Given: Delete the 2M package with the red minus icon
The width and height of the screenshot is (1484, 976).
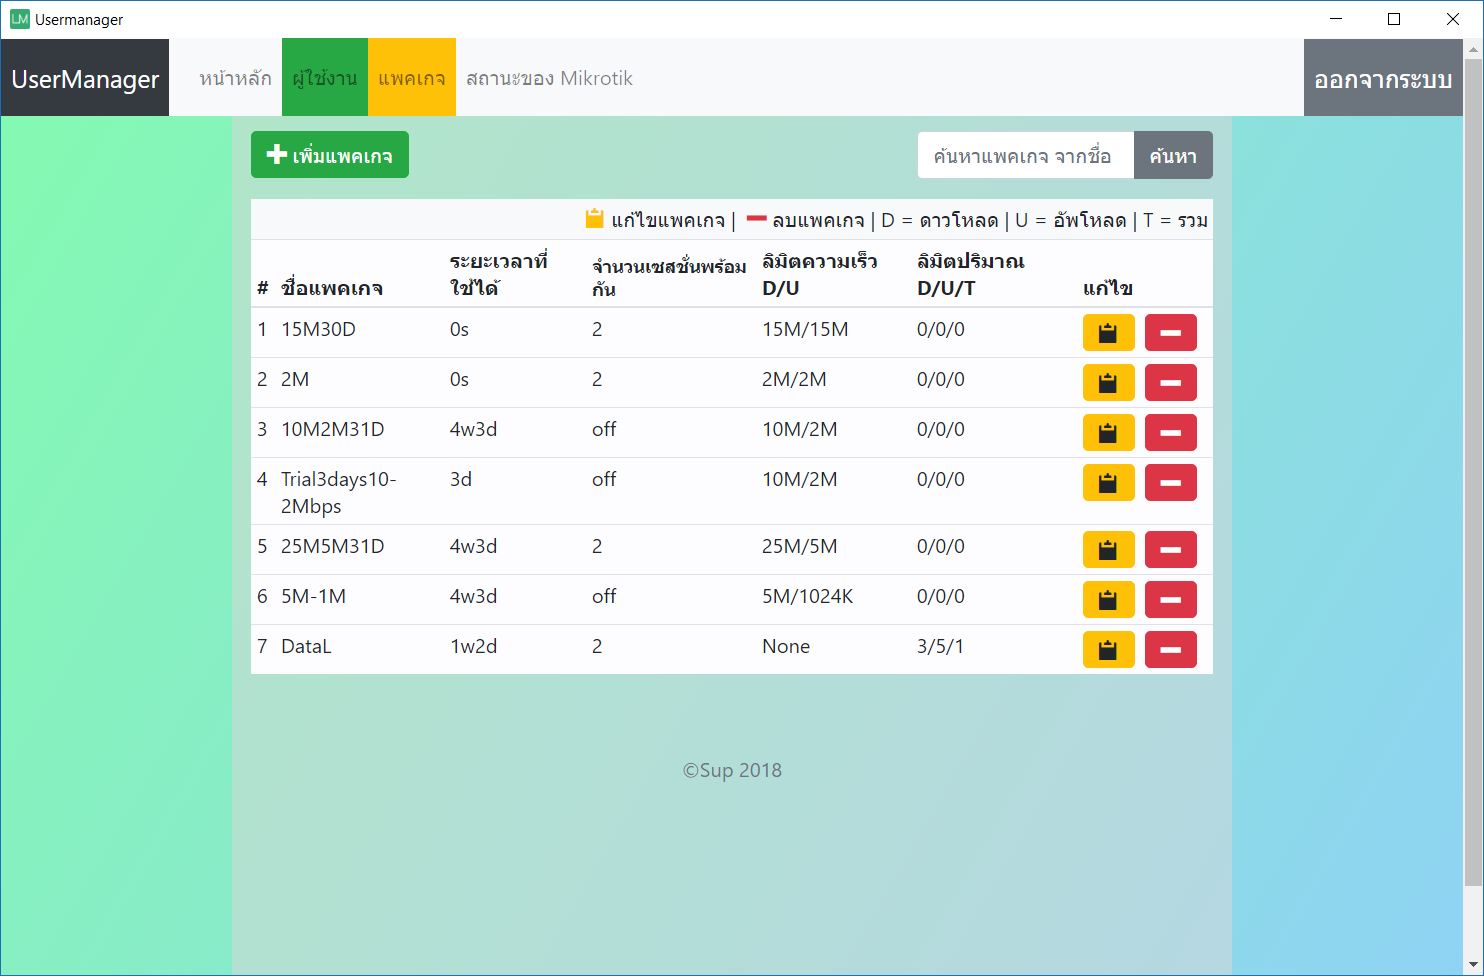Looking at the screenshot, I should [1170, 383].
